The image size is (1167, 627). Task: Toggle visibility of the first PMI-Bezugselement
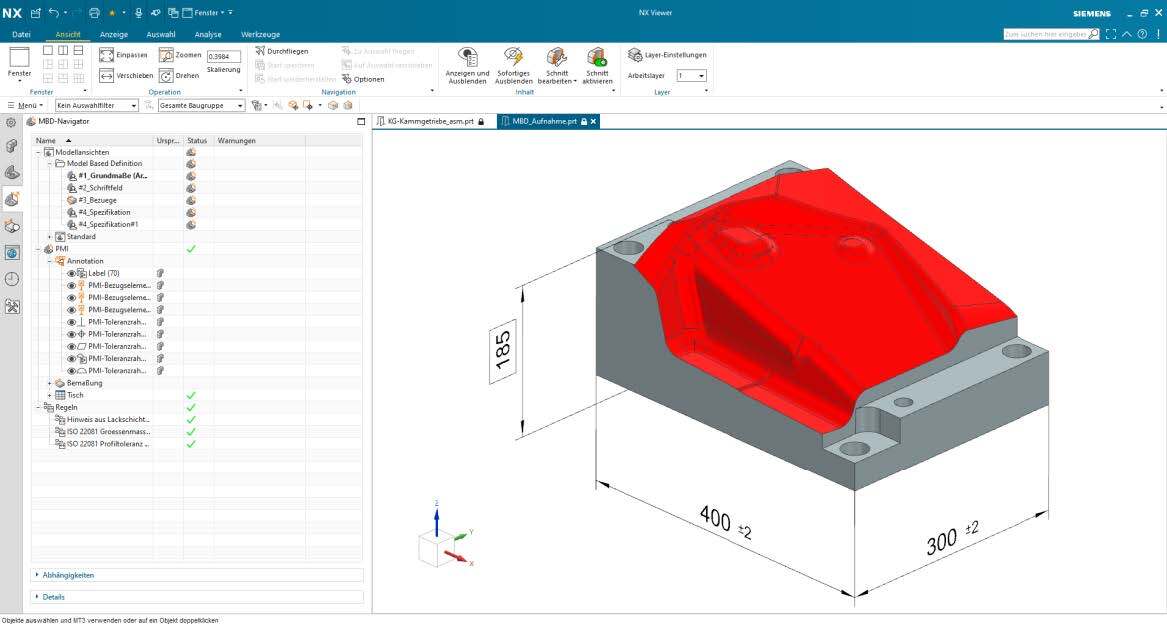pyautogui.click(x=71, y=285)
